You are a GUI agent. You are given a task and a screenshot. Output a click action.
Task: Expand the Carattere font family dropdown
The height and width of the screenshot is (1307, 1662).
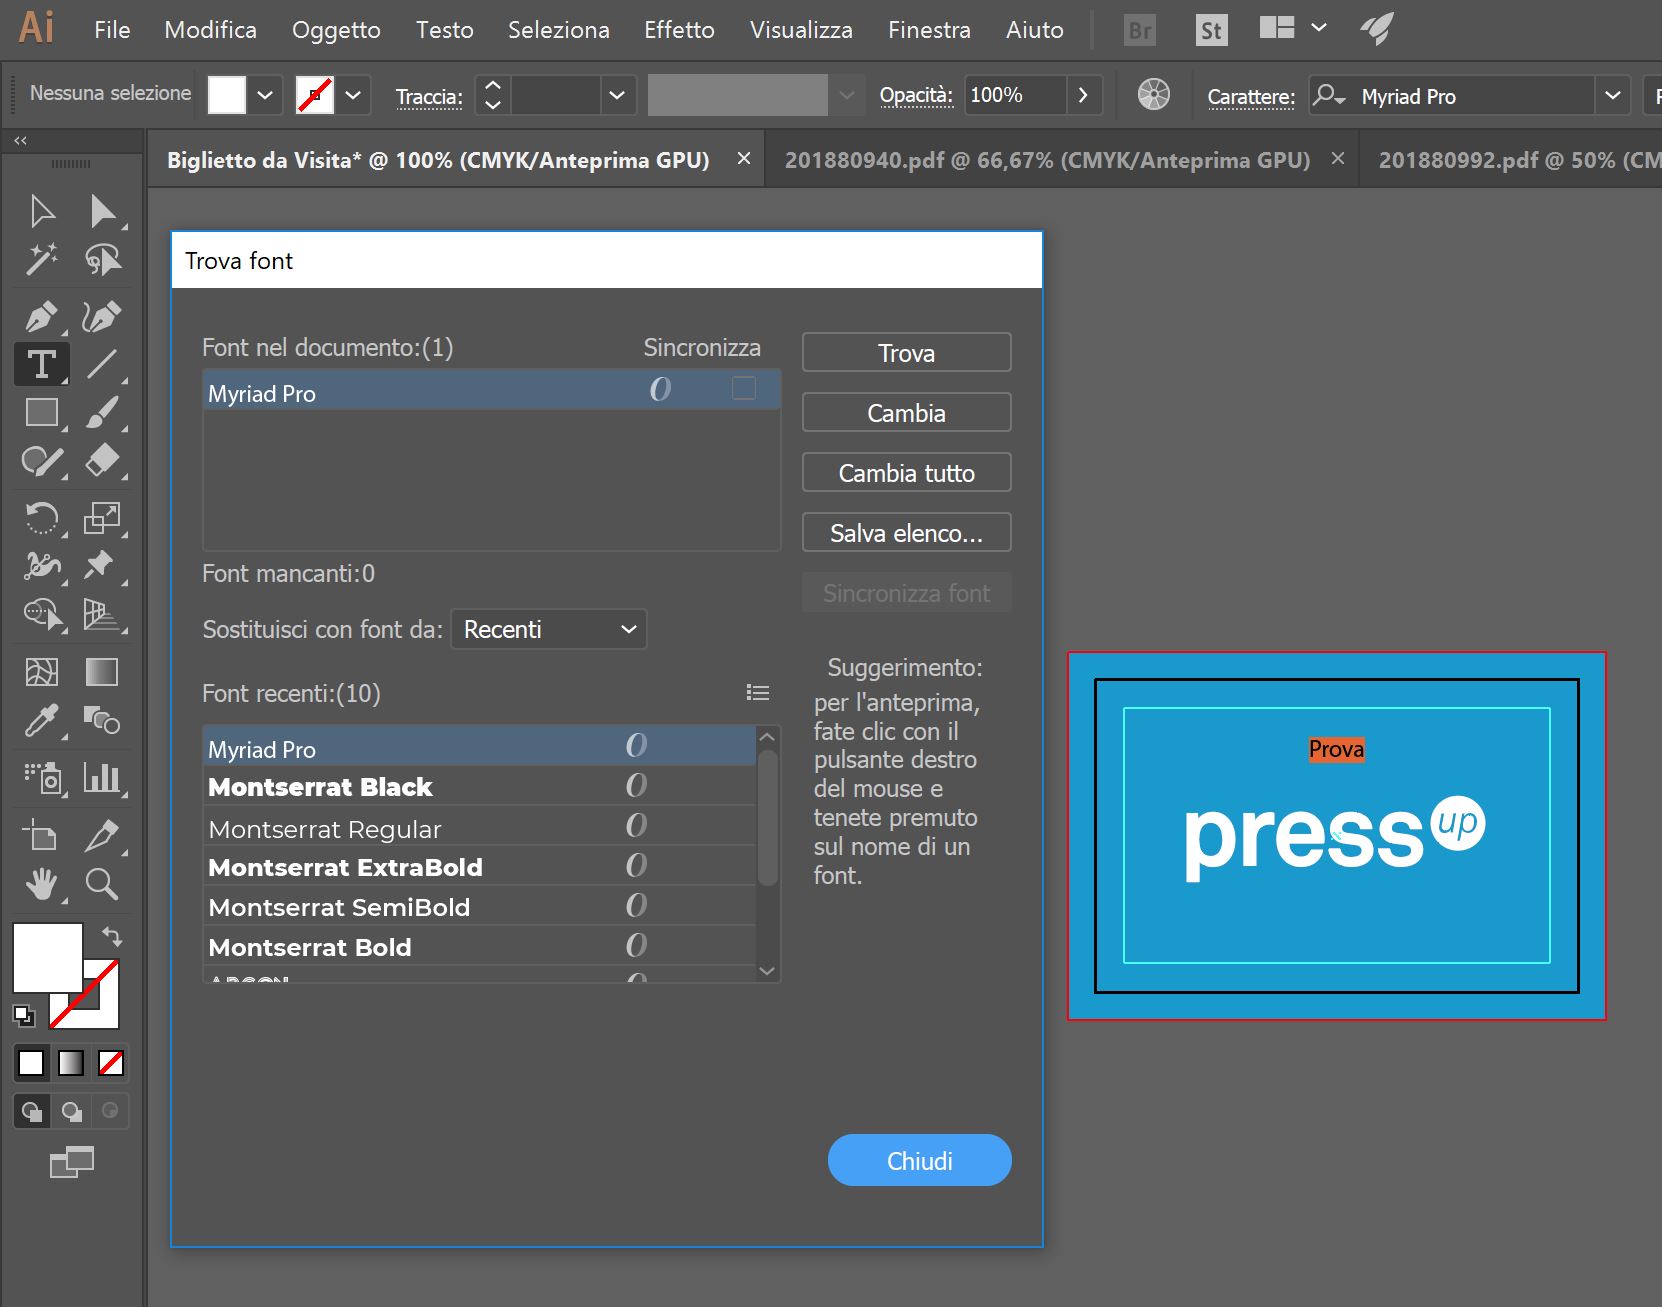[1611, 96]
